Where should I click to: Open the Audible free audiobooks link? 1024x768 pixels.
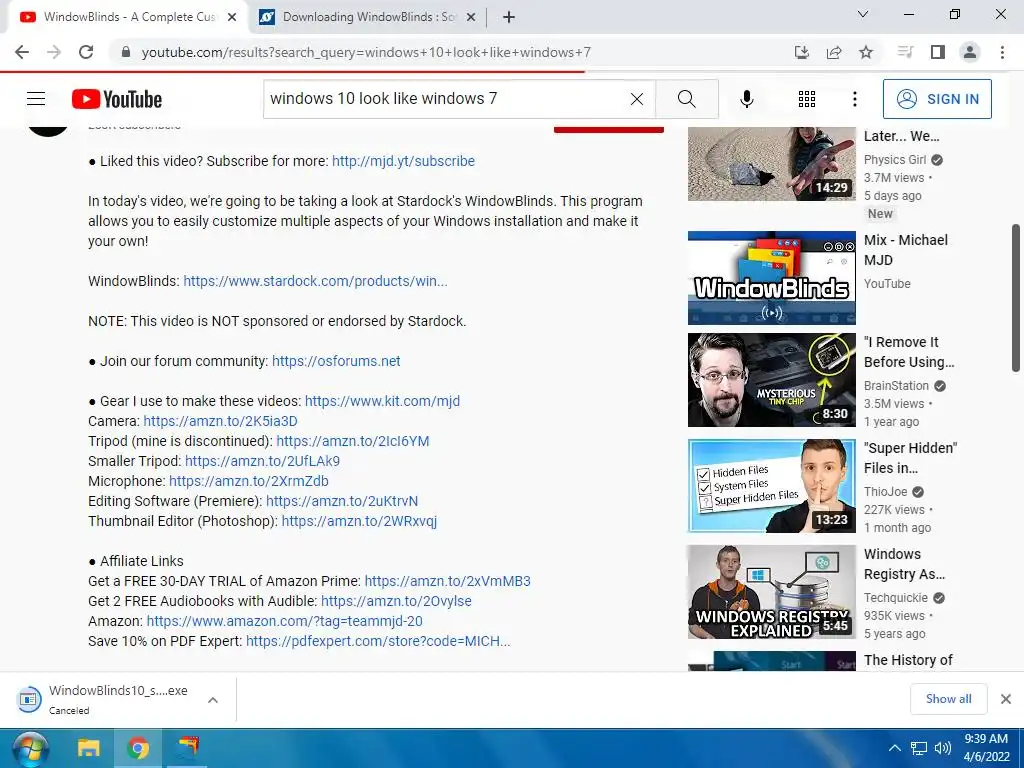(x=396, y=601)
